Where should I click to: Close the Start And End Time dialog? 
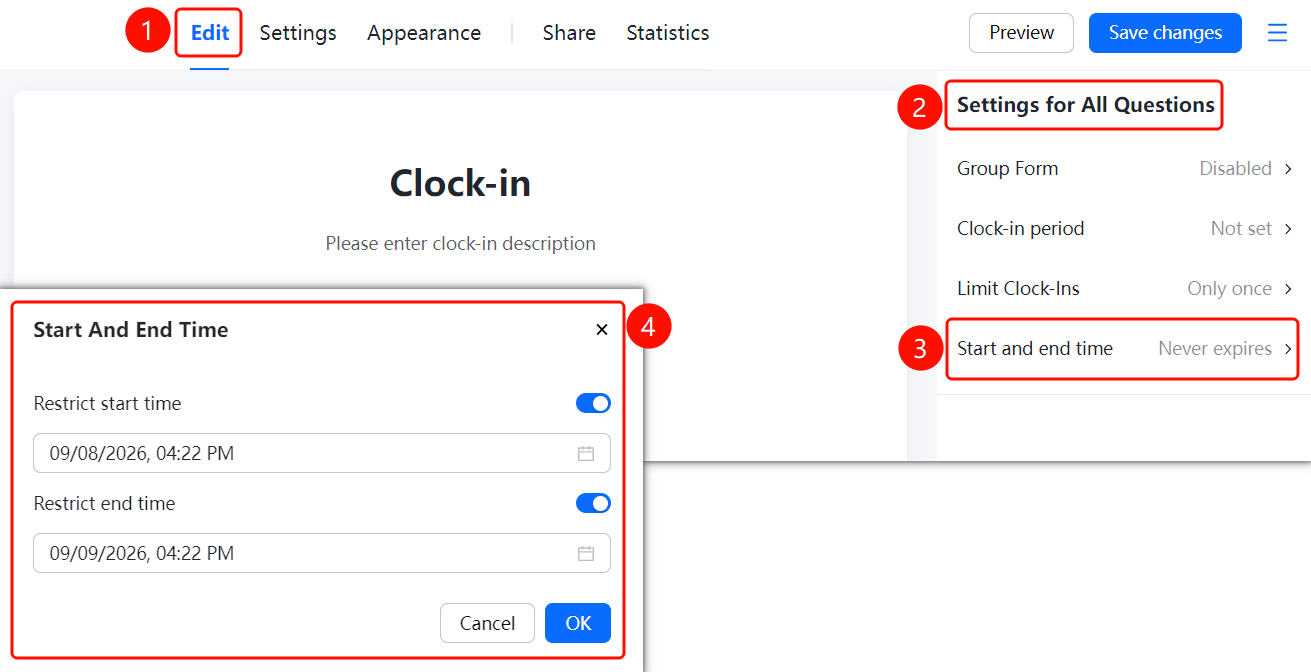(602, 329)
